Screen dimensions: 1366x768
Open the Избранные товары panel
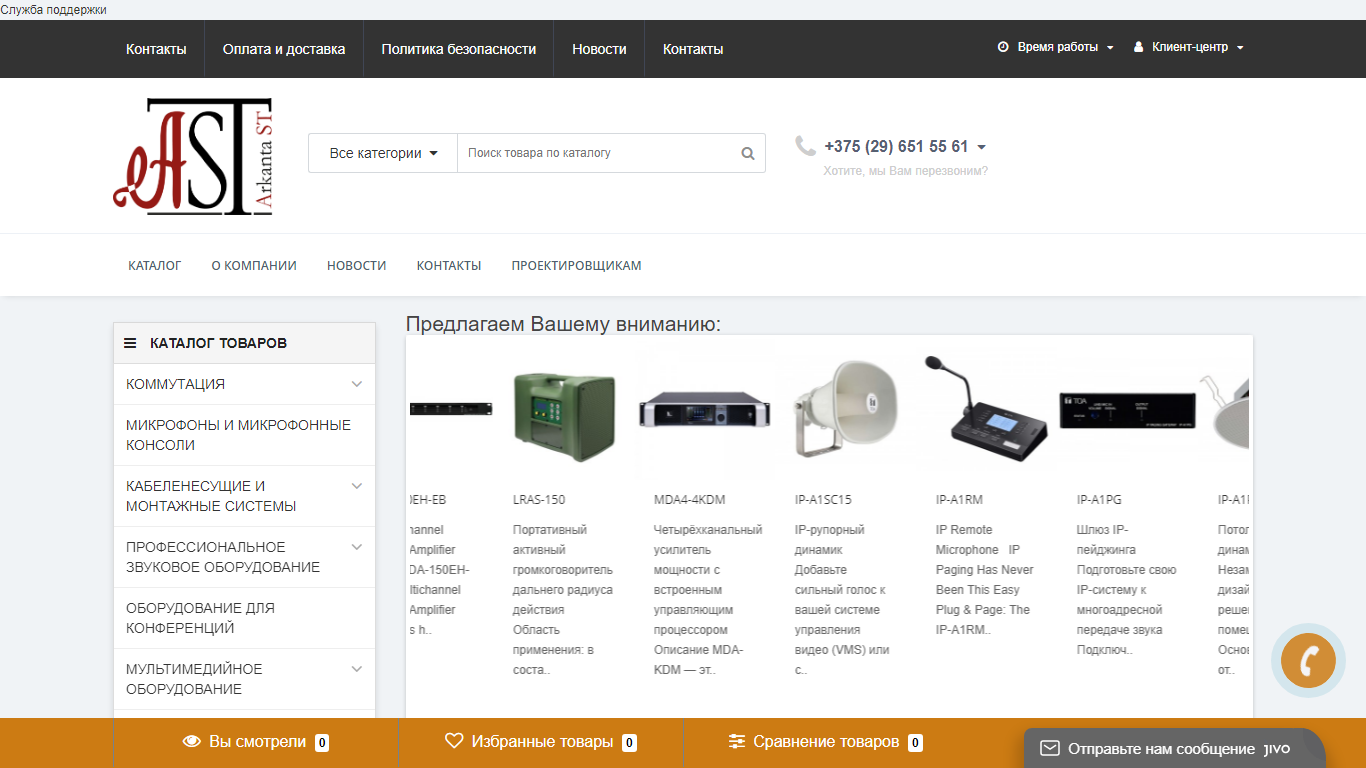[541, 742]
